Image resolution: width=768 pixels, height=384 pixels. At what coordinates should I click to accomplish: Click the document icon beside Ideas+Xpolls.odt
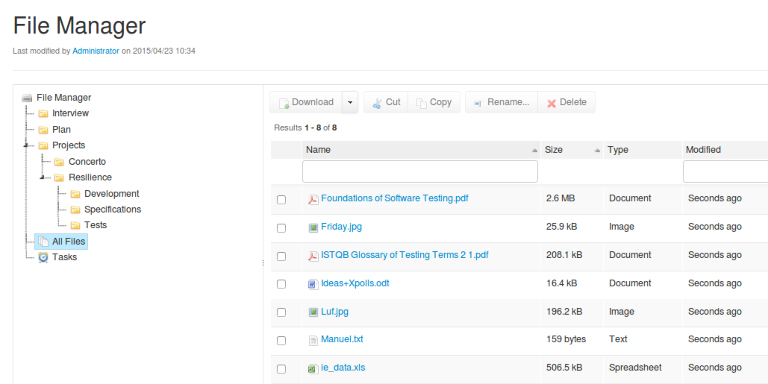[313, 284]
